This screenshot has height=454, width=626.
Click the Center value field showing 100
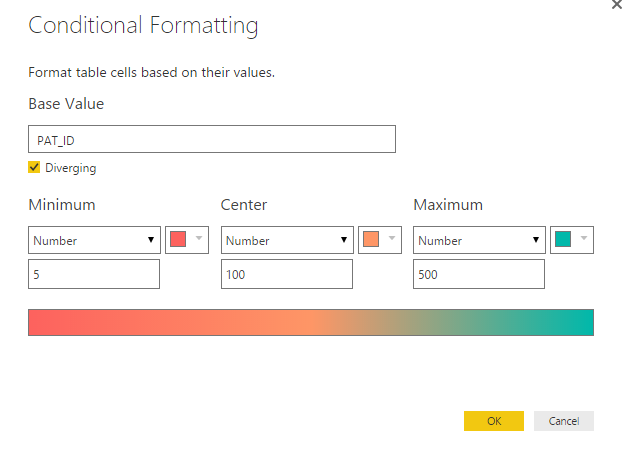tap(287, 274)
